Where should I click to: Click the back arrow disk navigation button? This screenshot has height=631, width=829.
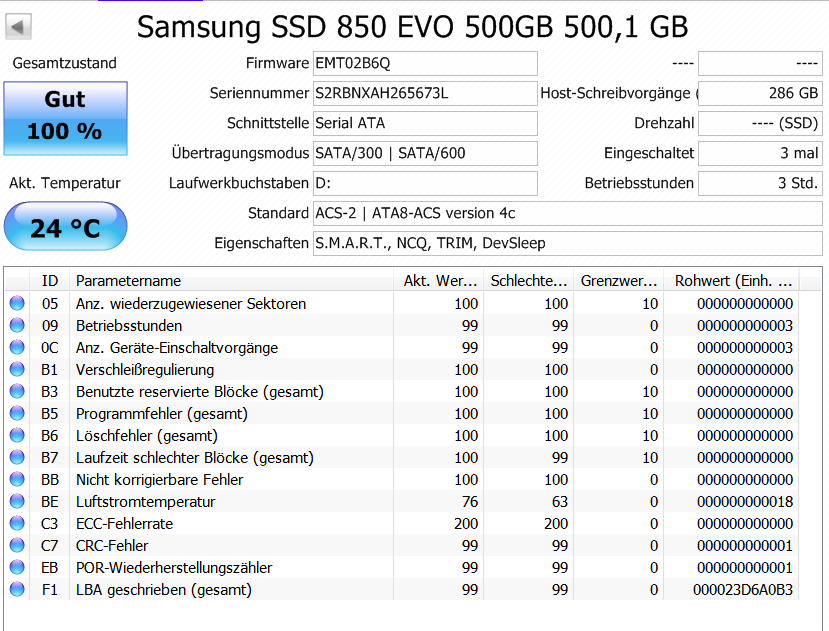[x=19, y=26]
